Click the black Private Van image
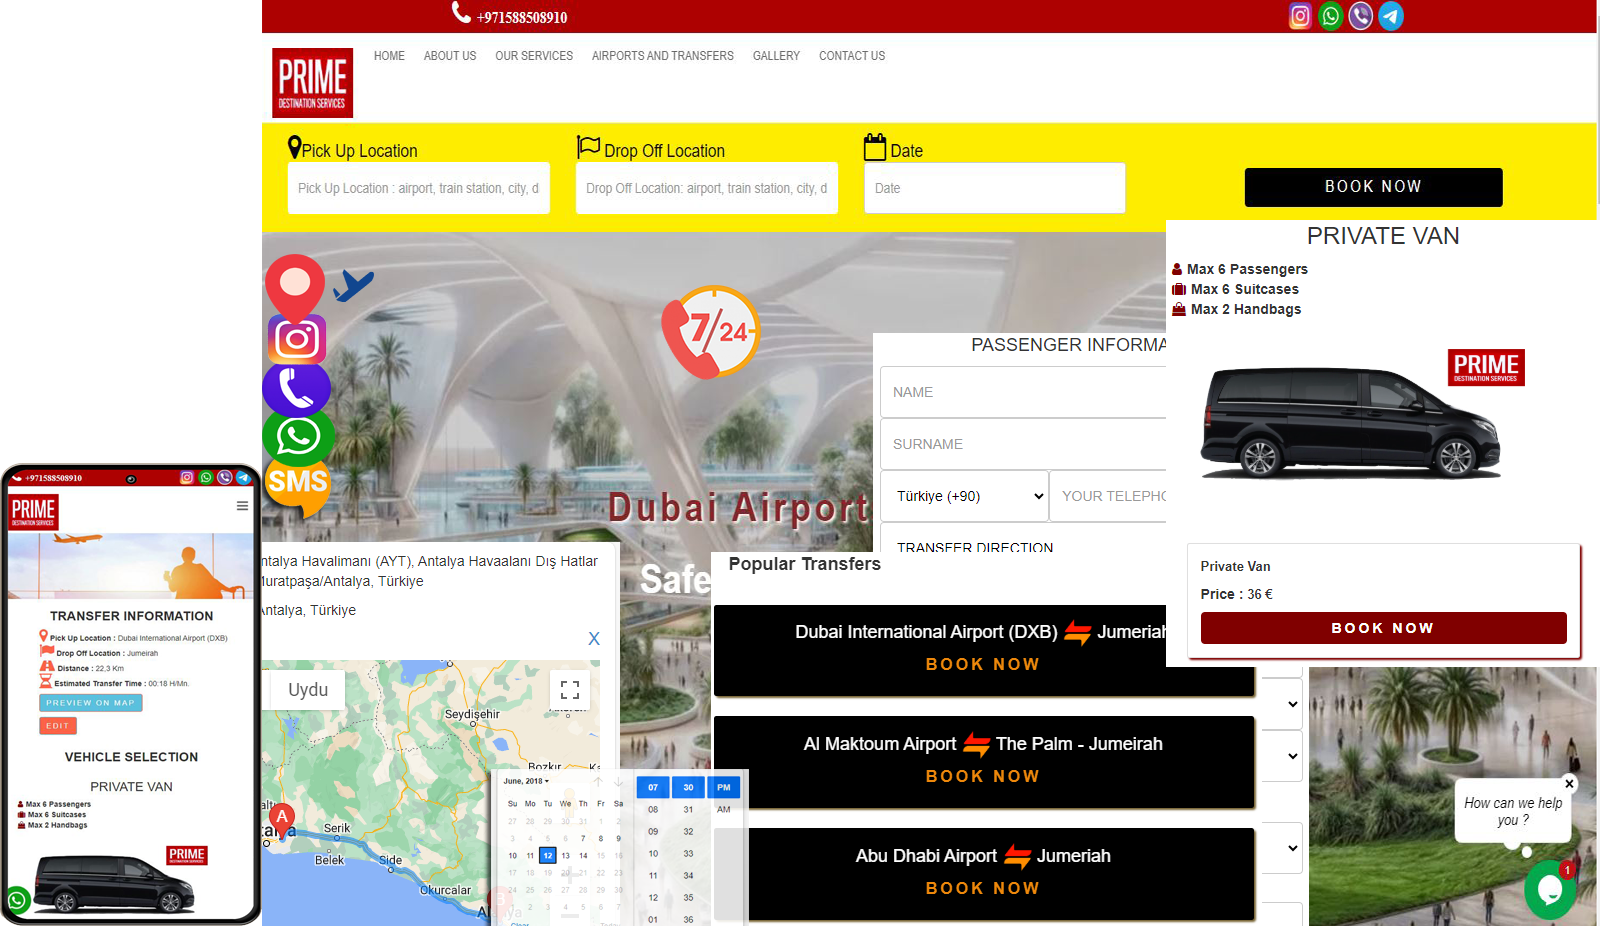The height and width of the screenshot is (926, 1600). click(x=1350, y=422)
